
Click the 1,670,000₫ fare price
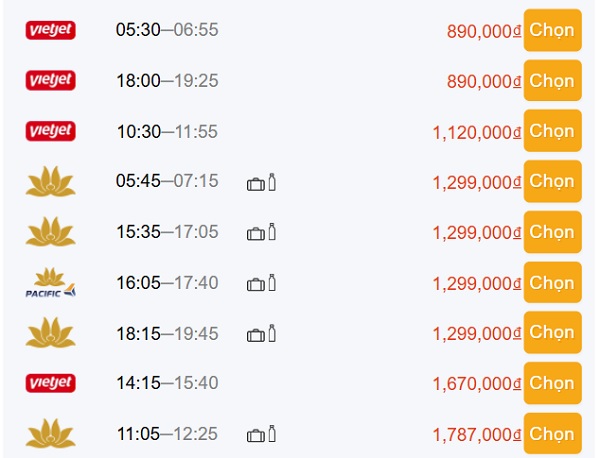tap(477, 384)
